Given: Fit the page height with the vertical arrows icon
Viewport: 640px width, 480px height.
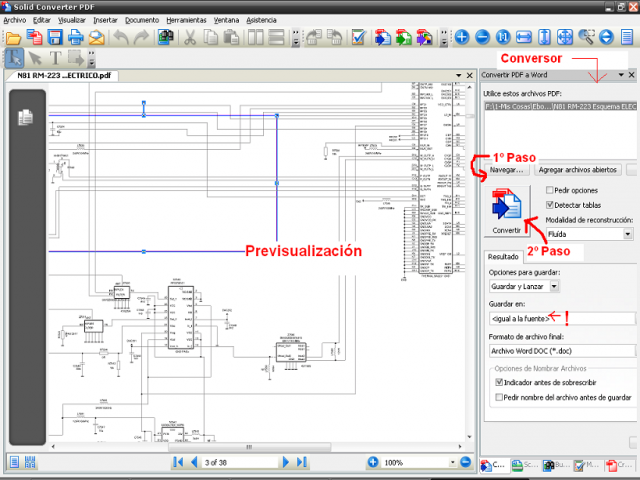Looking at the screenshot, I should pos(544,38).
